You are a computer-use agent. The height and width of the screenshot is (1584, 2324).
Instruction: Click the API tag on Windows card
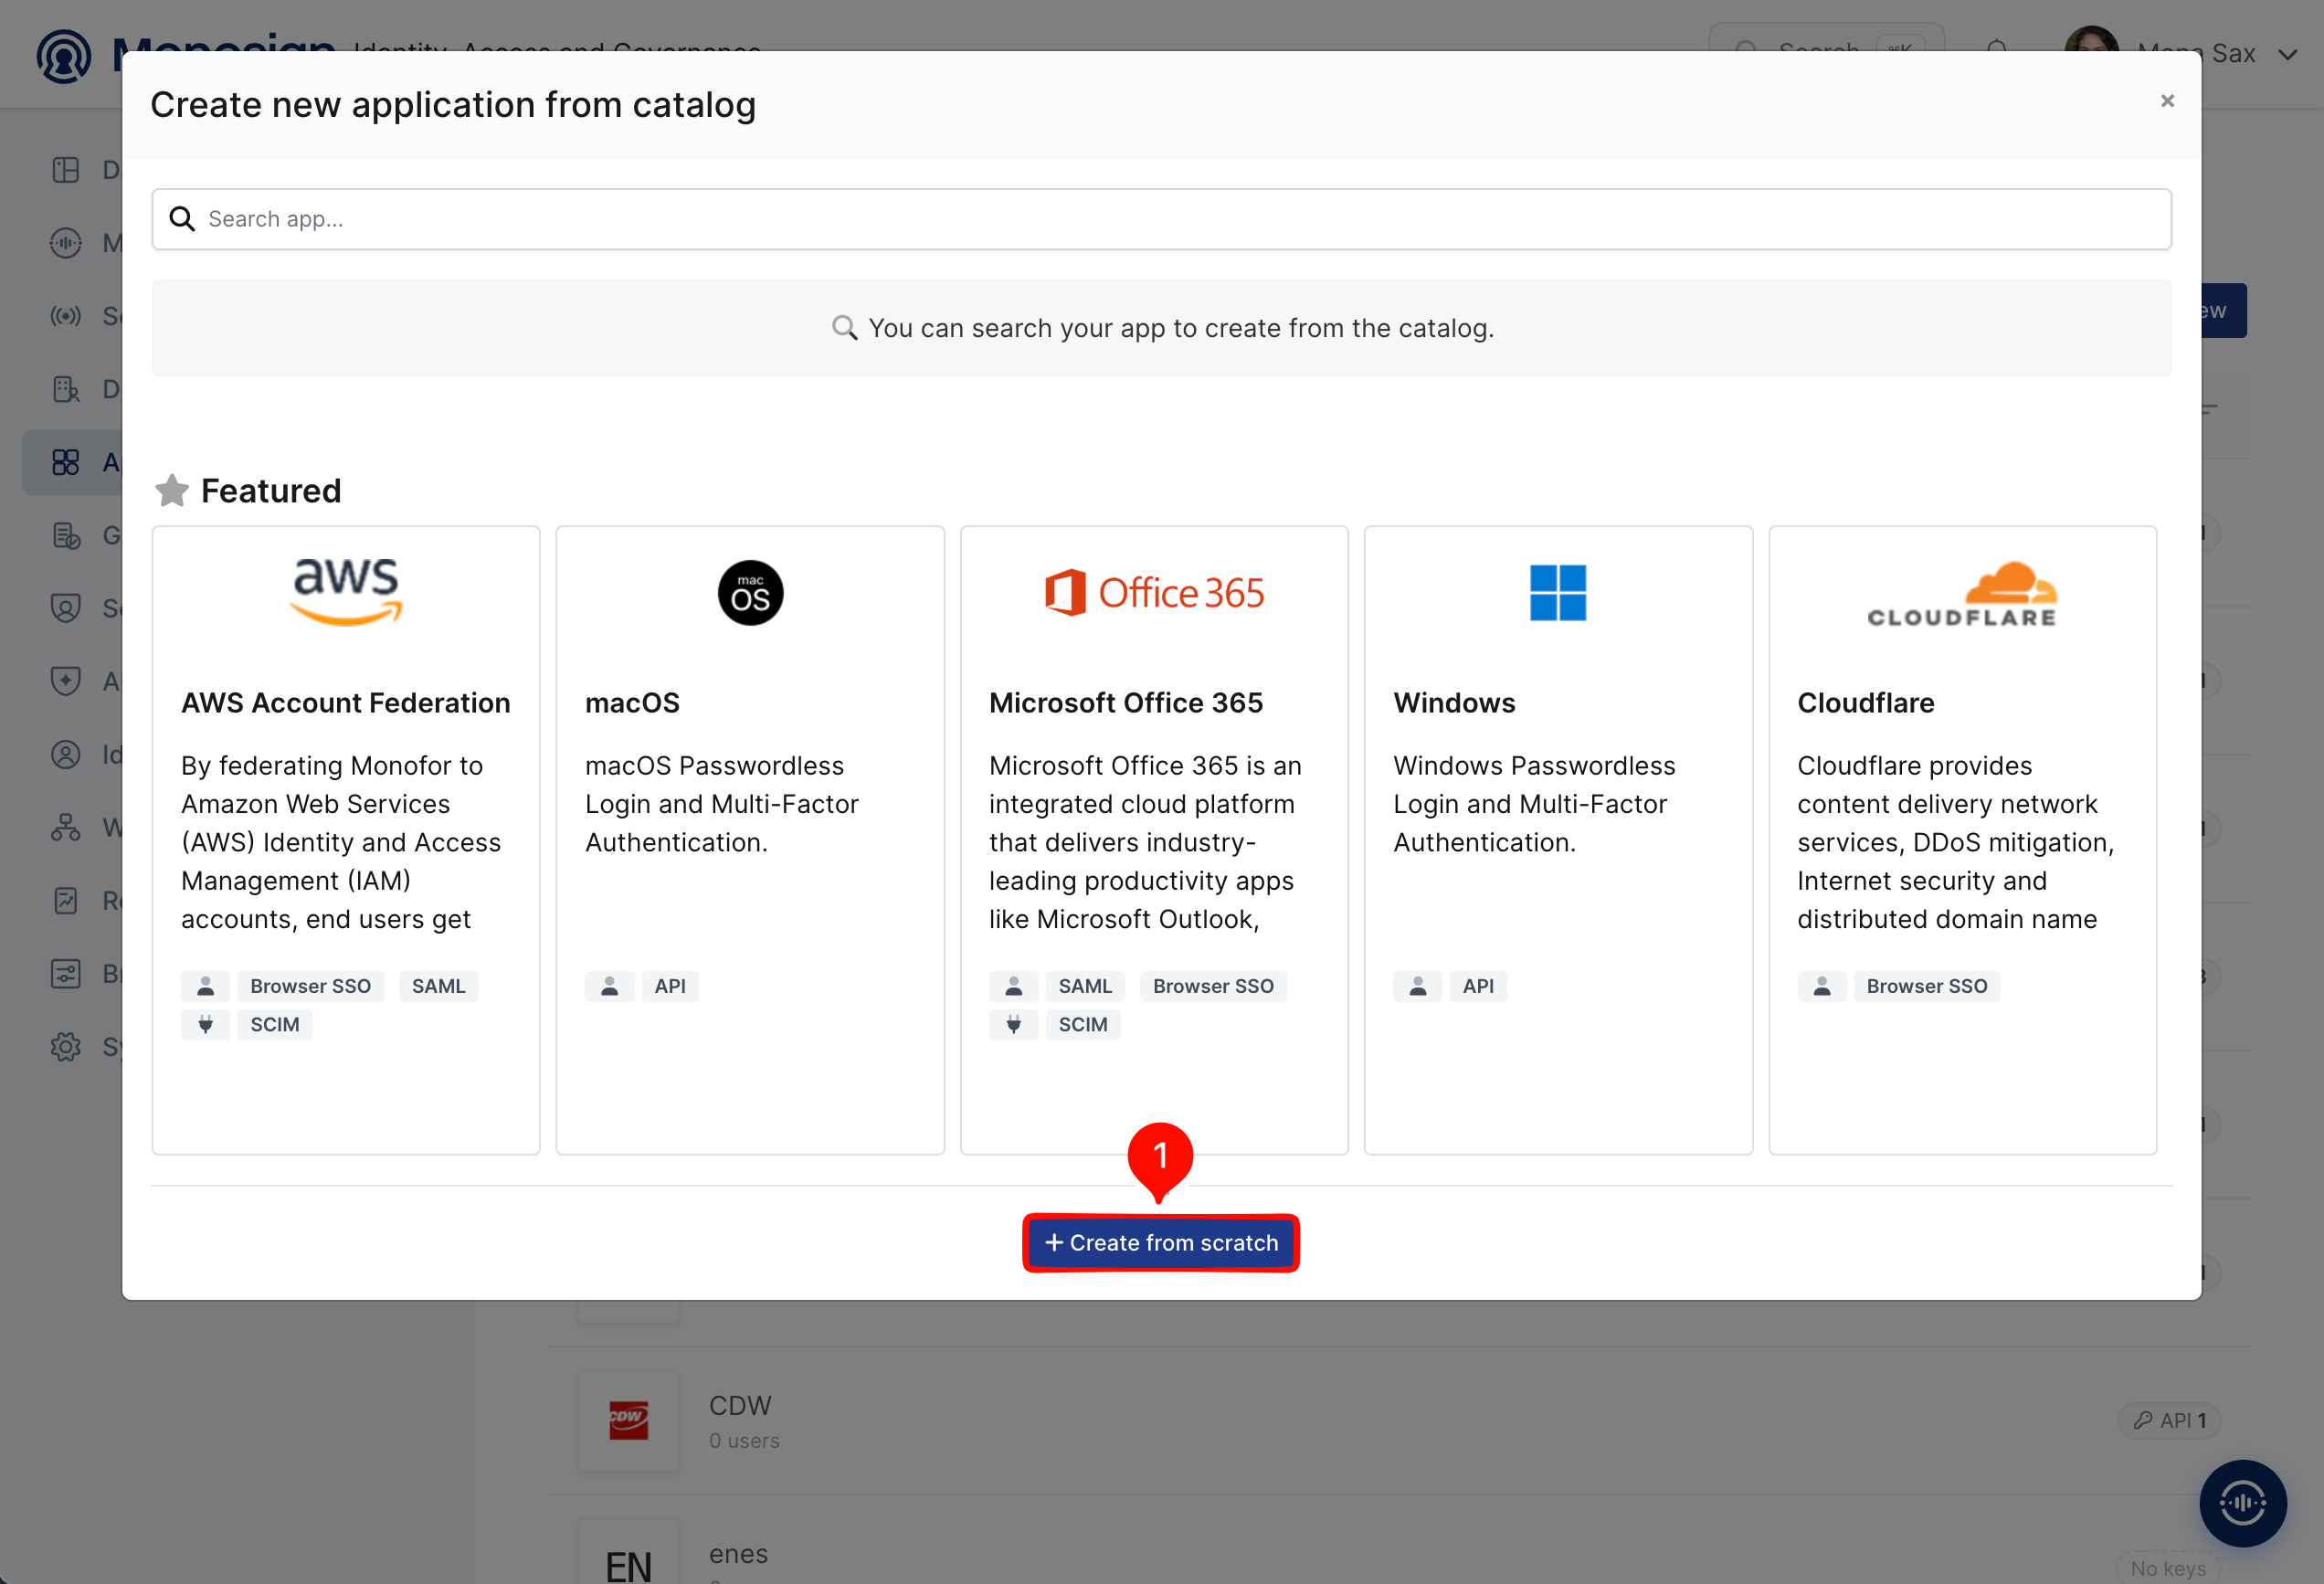[1478, 986]
